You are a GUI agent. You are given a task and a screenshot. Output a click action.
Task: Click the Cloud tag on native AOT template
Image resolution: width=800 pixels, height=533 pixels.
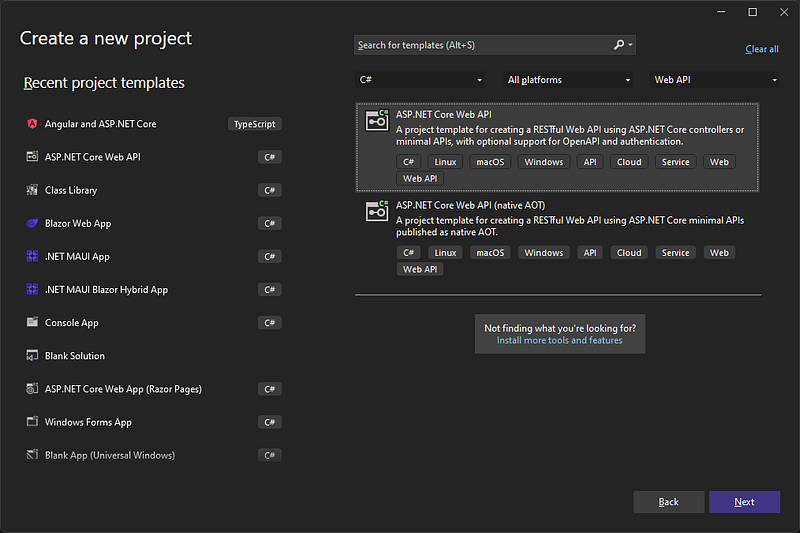629,252
